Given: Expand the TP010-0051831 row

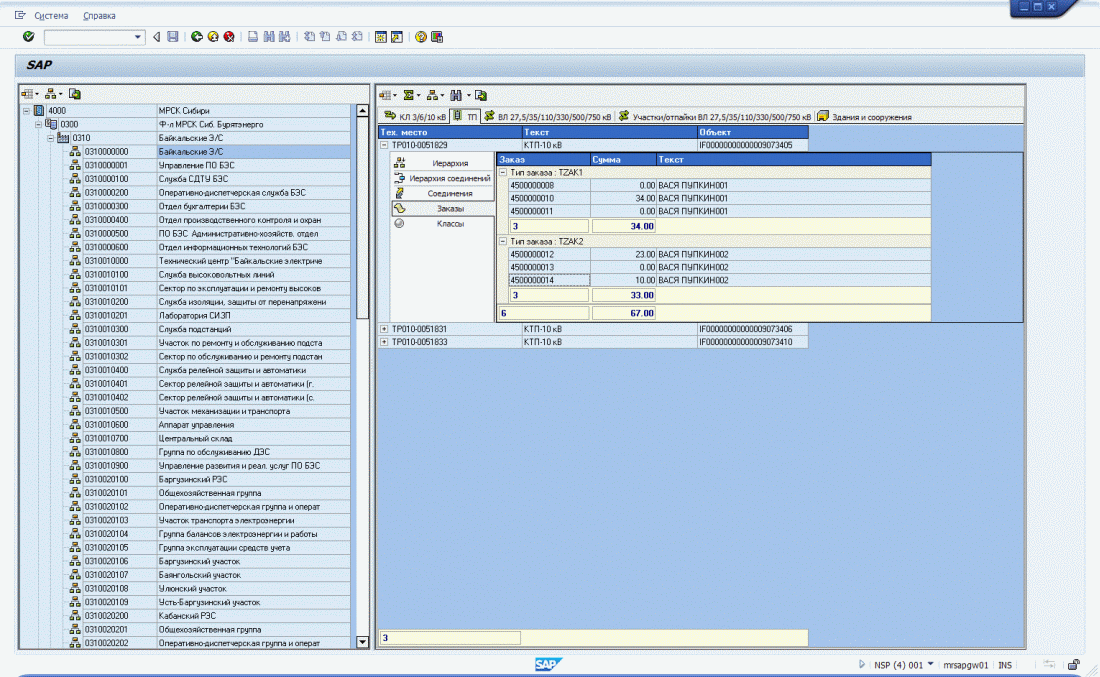Looking at the screenshot, I should pyautogui.click(x=384, y=328).
